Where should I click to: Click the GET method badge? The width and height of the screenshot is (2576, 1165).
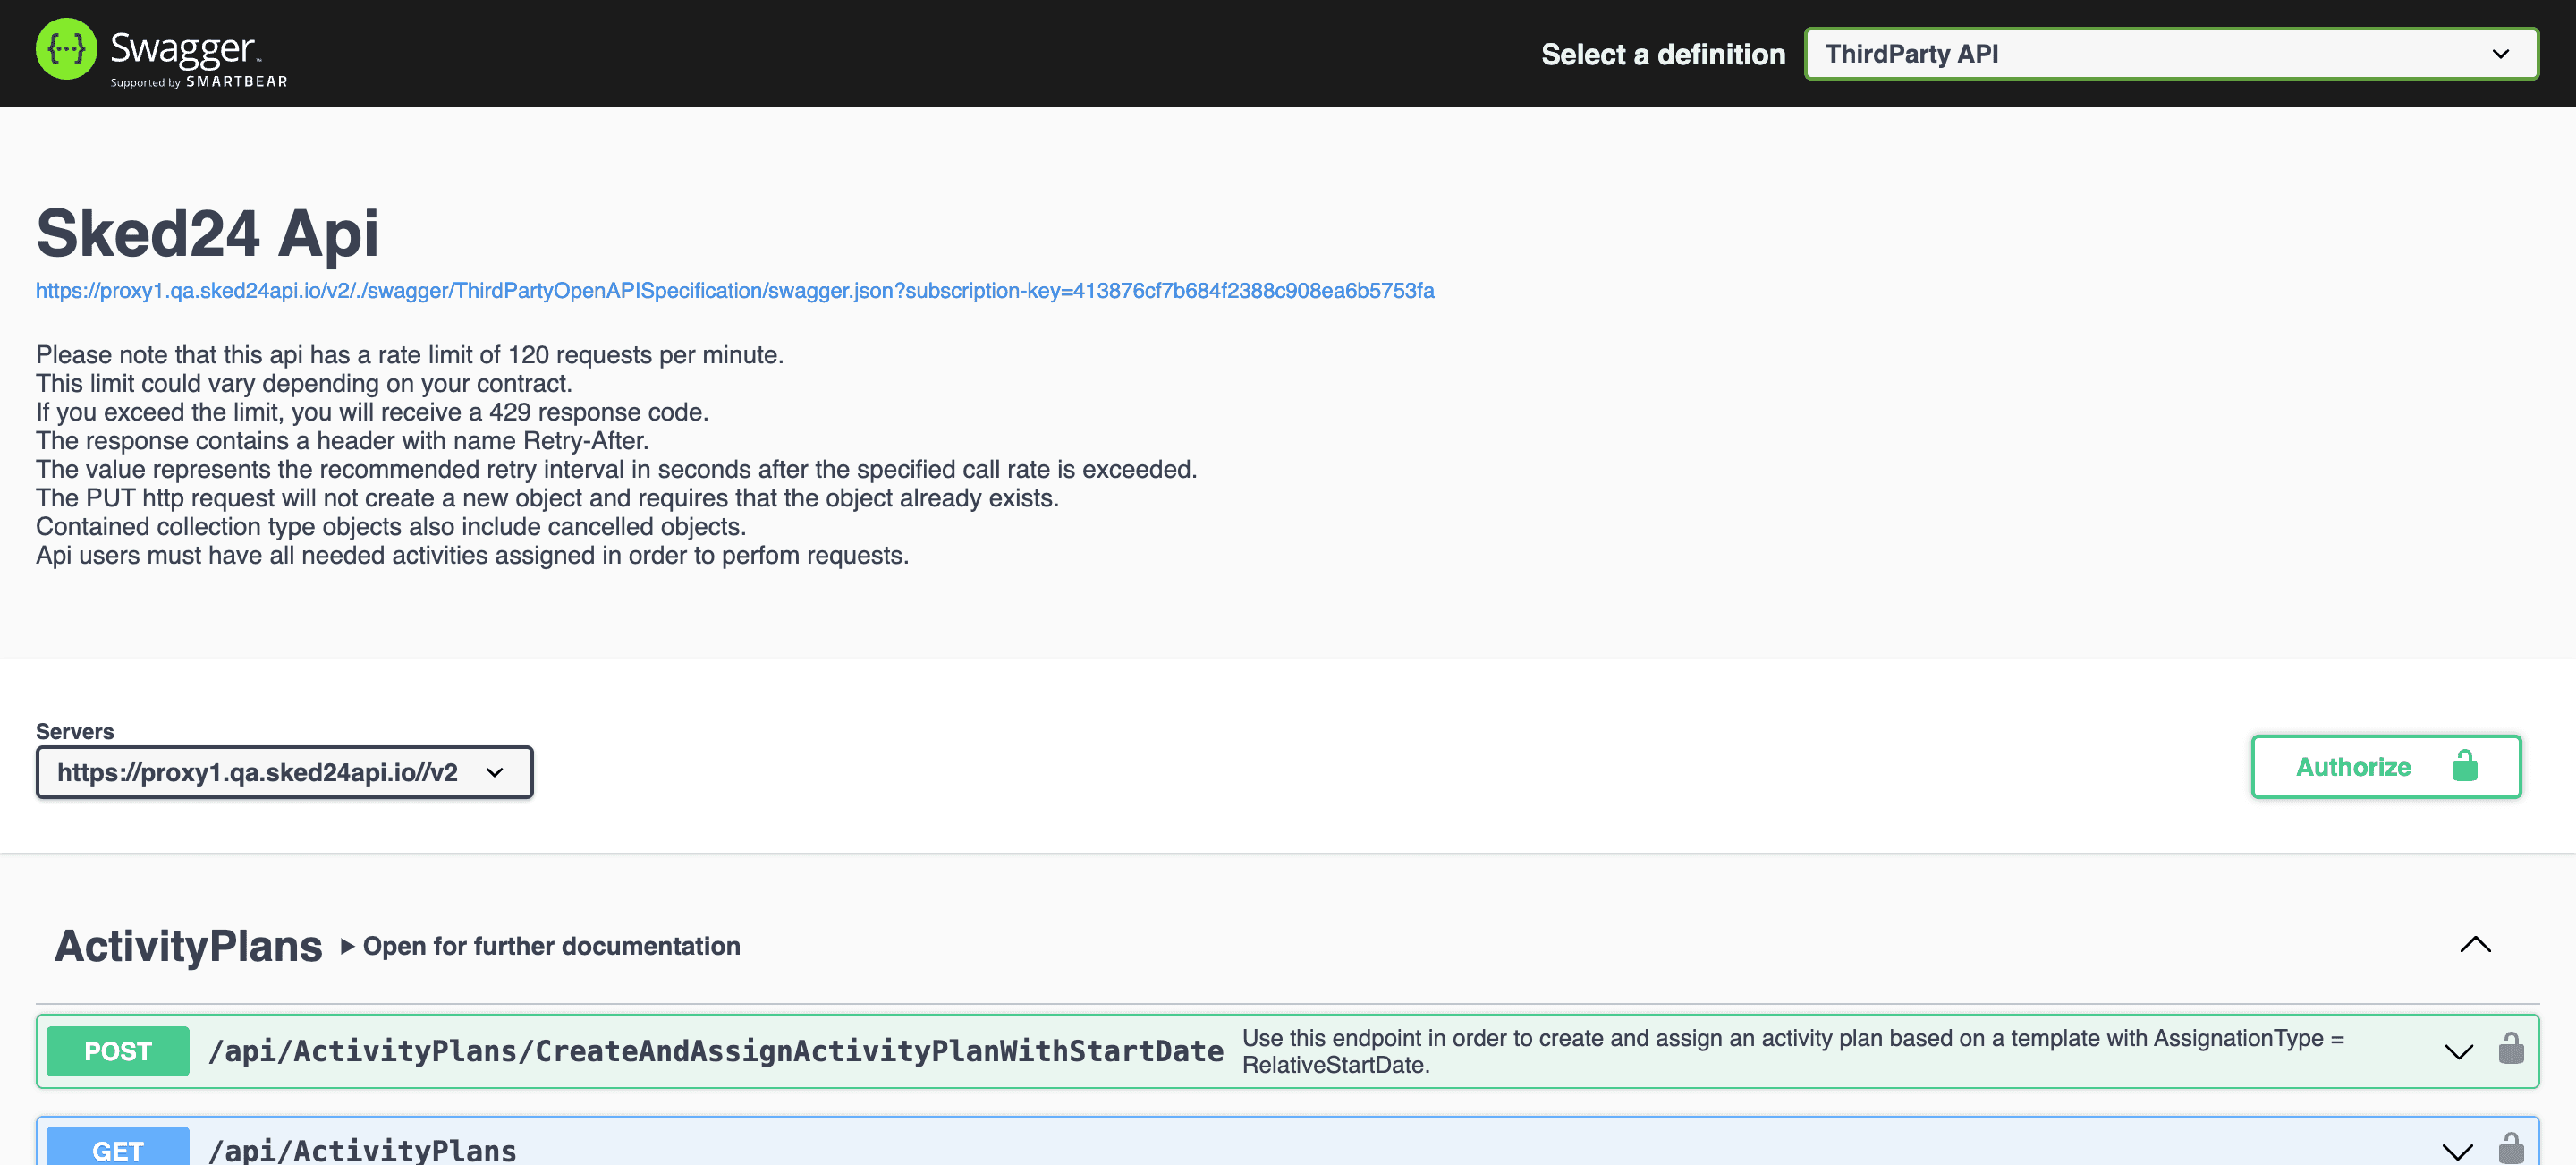[x=118, y=1148]
